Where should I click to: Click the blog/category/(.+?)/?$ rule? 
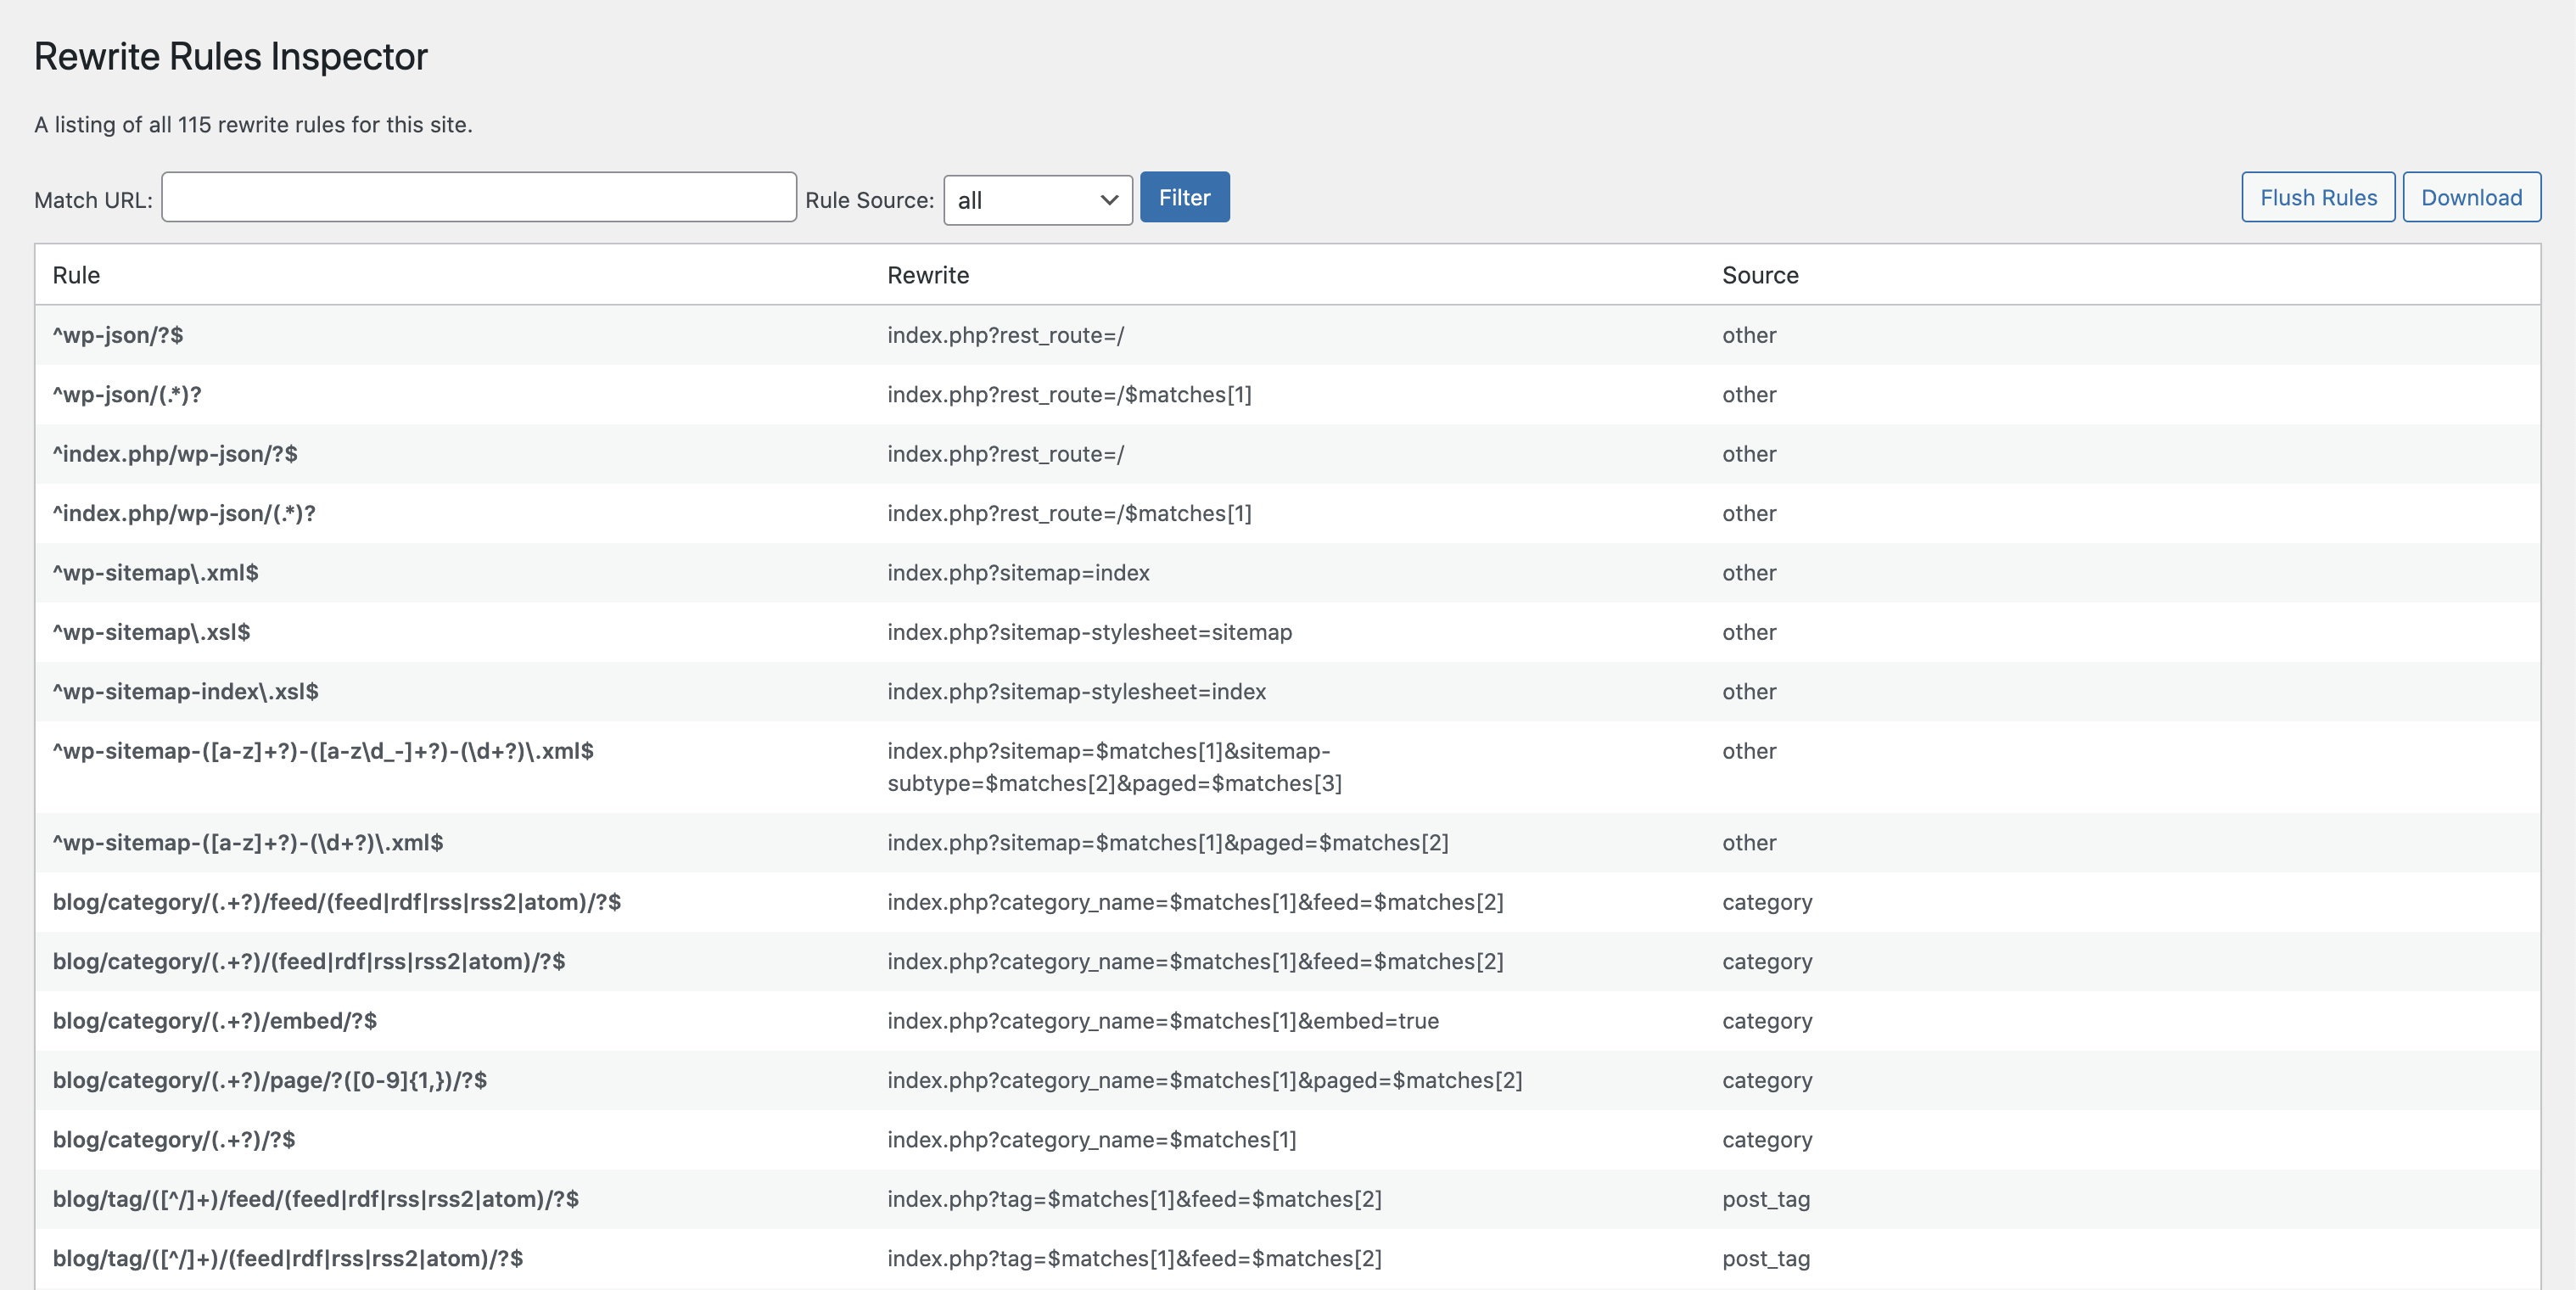[x=174, y=1140]
